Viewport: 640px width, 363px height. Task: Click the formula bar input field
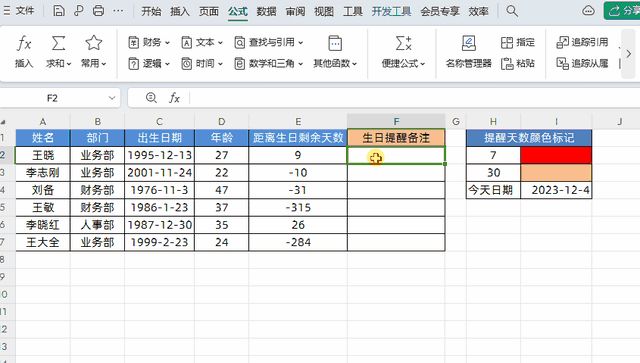coord(414,98)
